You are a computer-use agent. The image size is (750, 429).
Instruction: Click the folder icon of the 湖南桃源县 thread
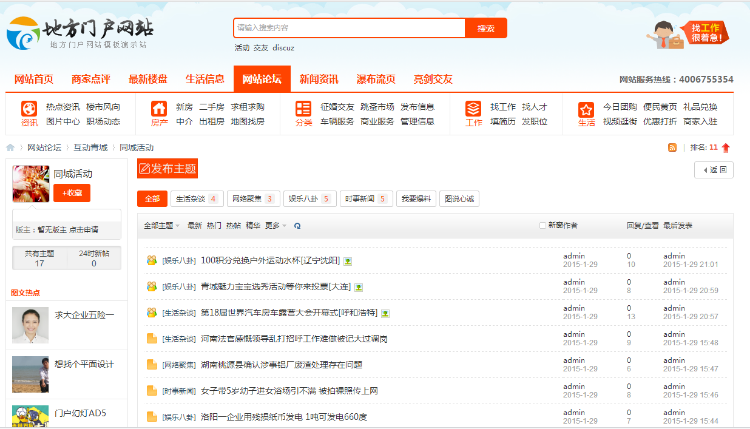click(152, 364)
